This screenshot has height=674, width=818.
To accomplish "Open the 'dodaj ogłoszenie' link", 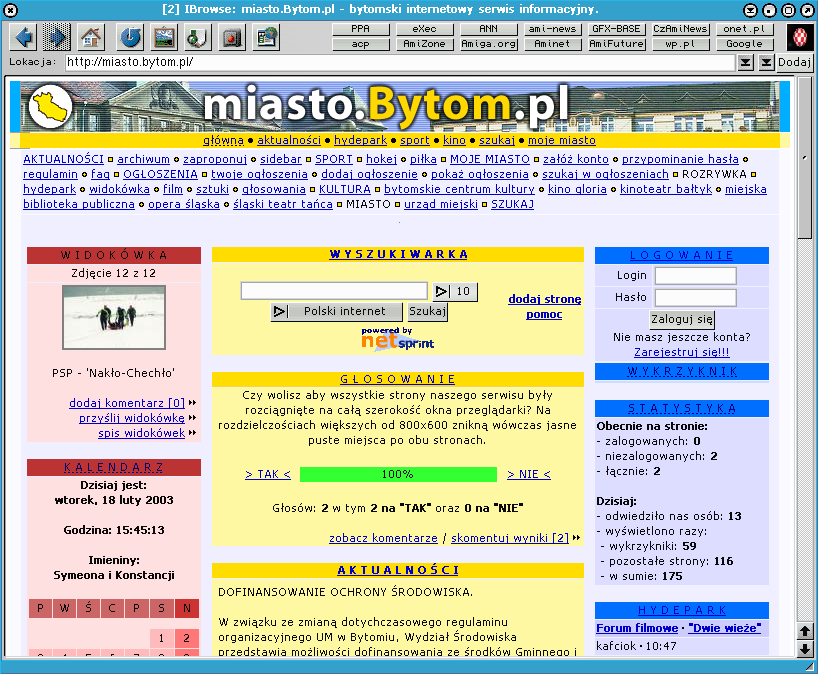I will (369, 174).
